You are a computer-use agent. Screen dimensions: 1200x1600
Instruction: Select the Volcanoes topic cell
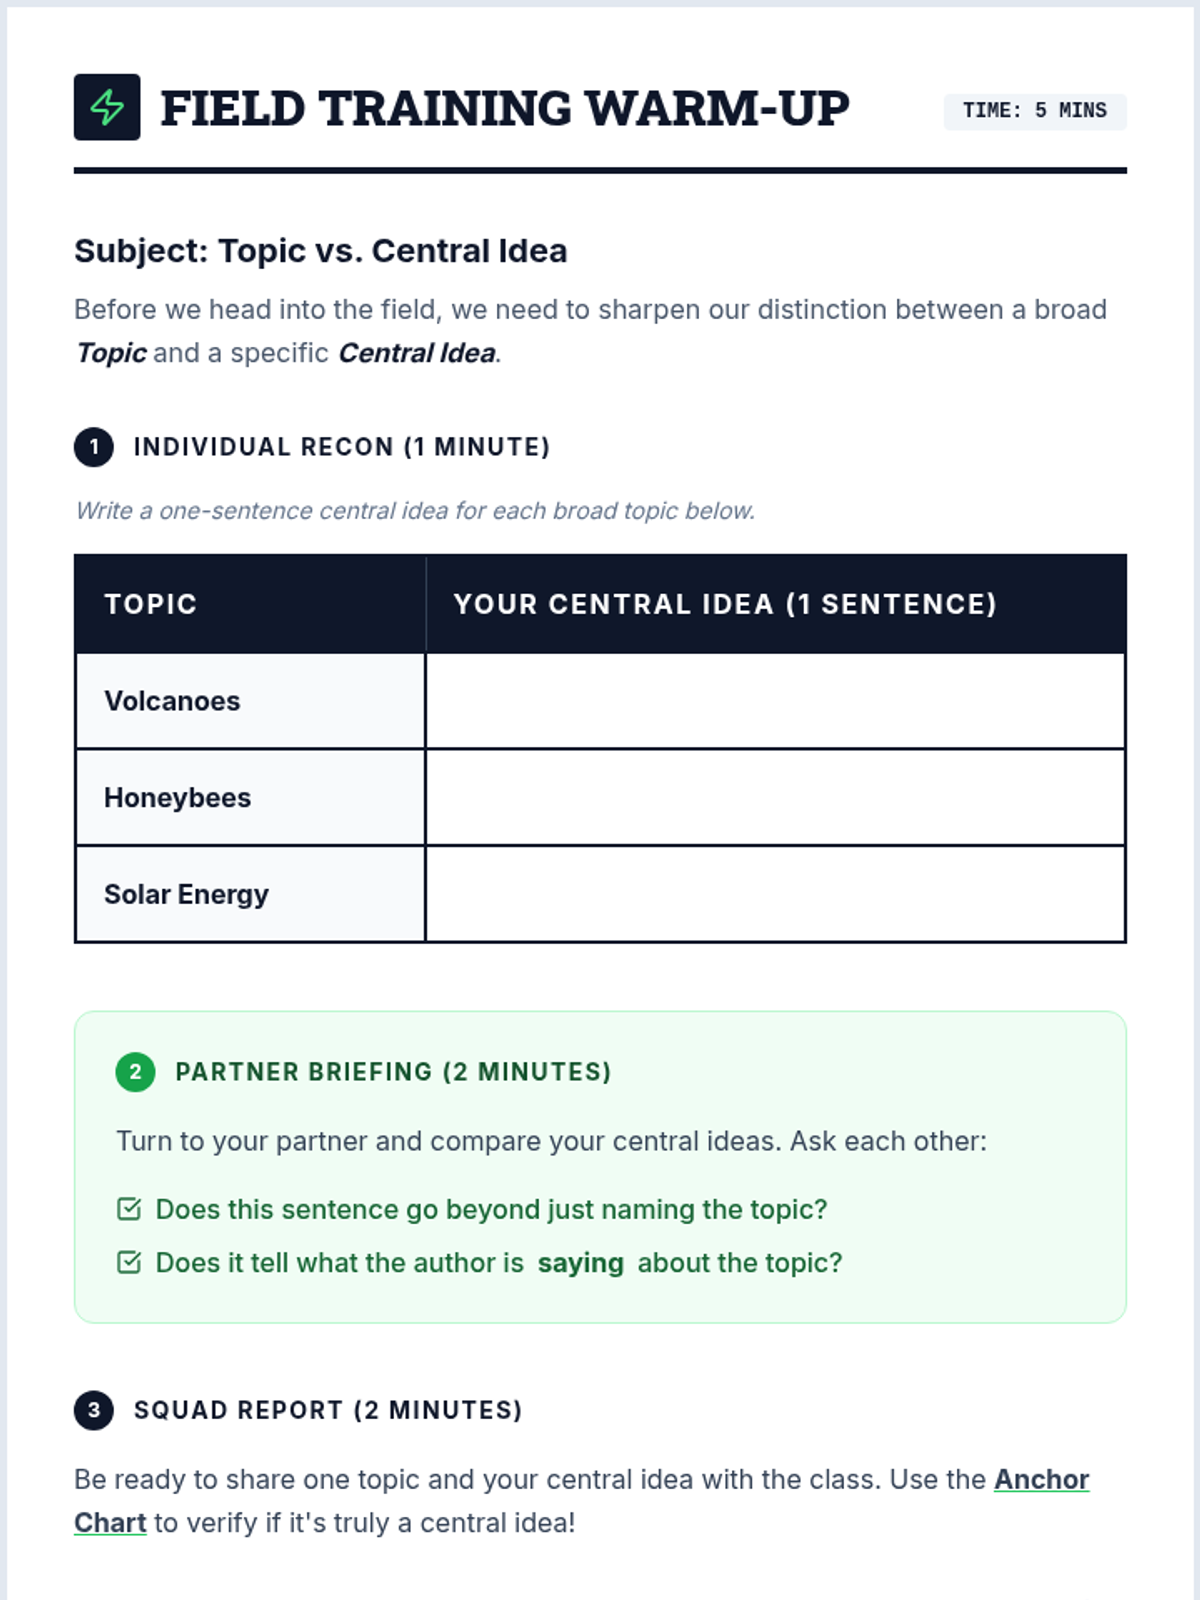click(250, 701)
